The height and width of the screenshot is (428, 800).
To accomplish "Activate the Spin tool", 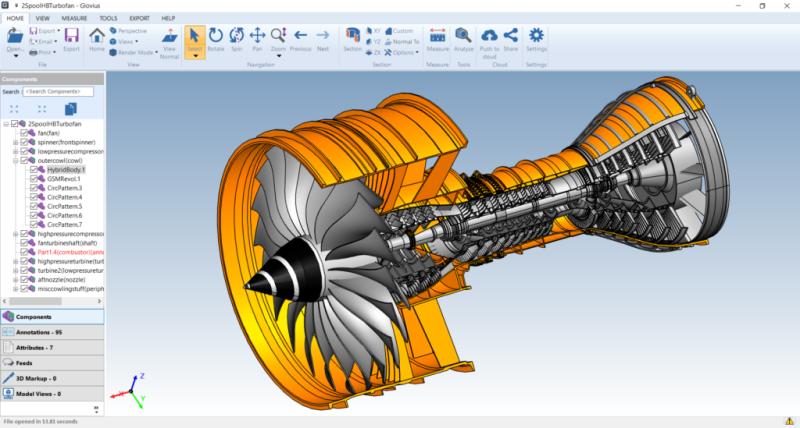I will coord(237,40).
